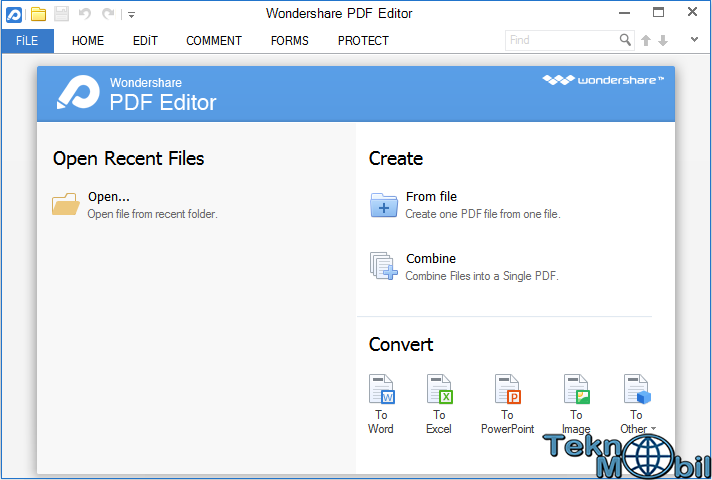Click the To Word convert icon

click(381, 389)
